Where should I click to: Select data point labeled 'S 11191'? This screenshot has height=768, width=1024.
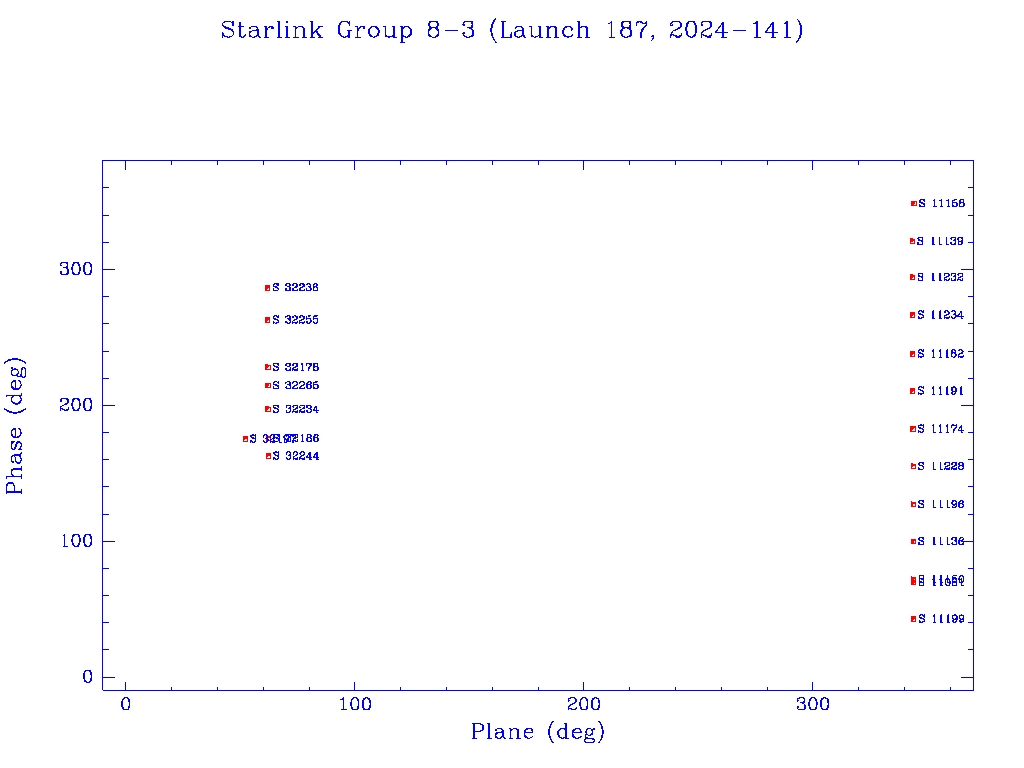click(x=913, y=391)
